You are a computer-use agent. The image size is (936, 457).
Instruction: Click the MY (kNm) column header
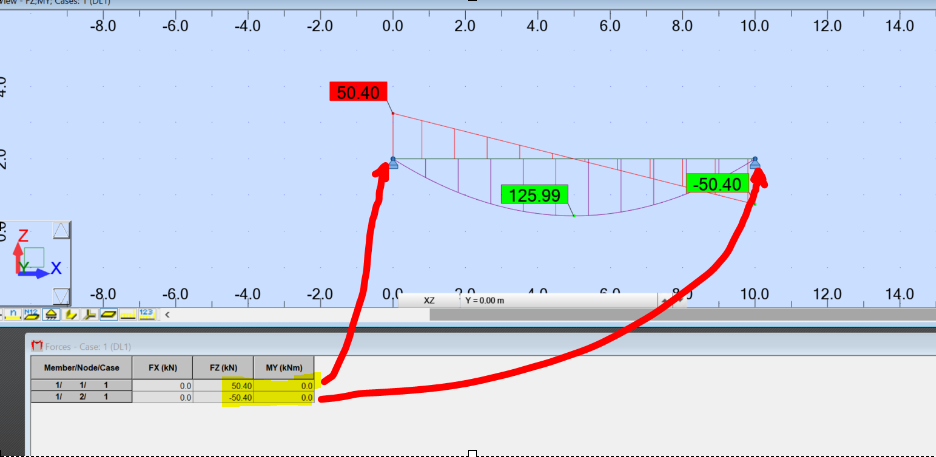pyautogui.click(x=284, y=368)
